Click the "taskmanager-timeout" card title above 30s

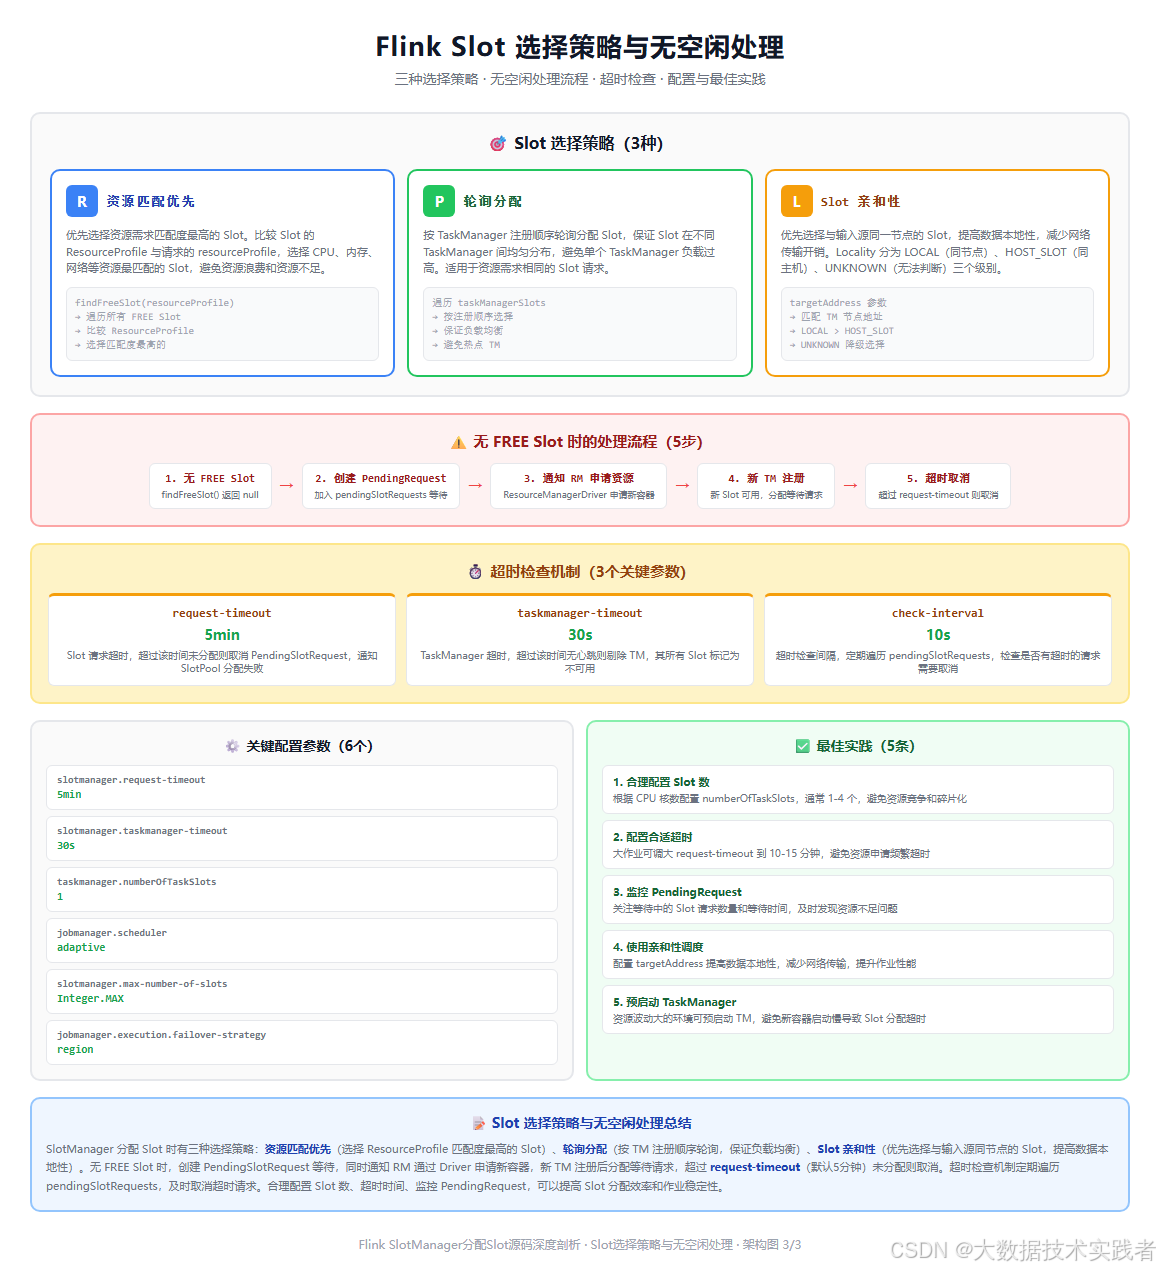click(580, 614)
